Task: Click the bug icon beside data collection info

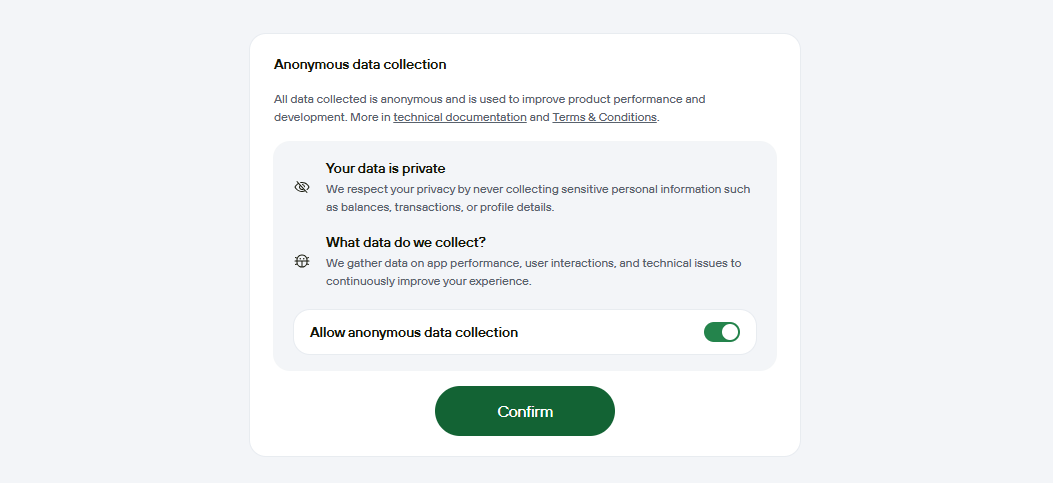Action: pyautogui.click(x=302, y=261)
